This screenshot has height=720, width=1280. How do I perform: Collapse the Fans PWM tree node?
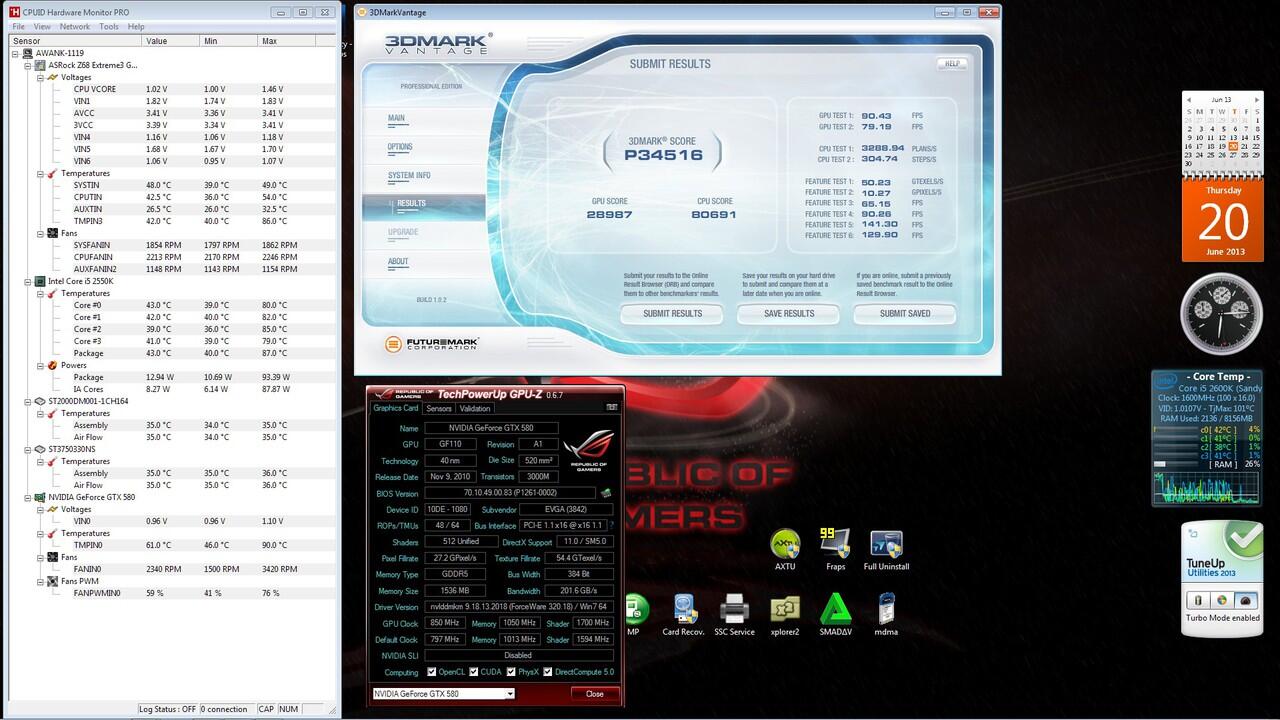pos(40,581)
